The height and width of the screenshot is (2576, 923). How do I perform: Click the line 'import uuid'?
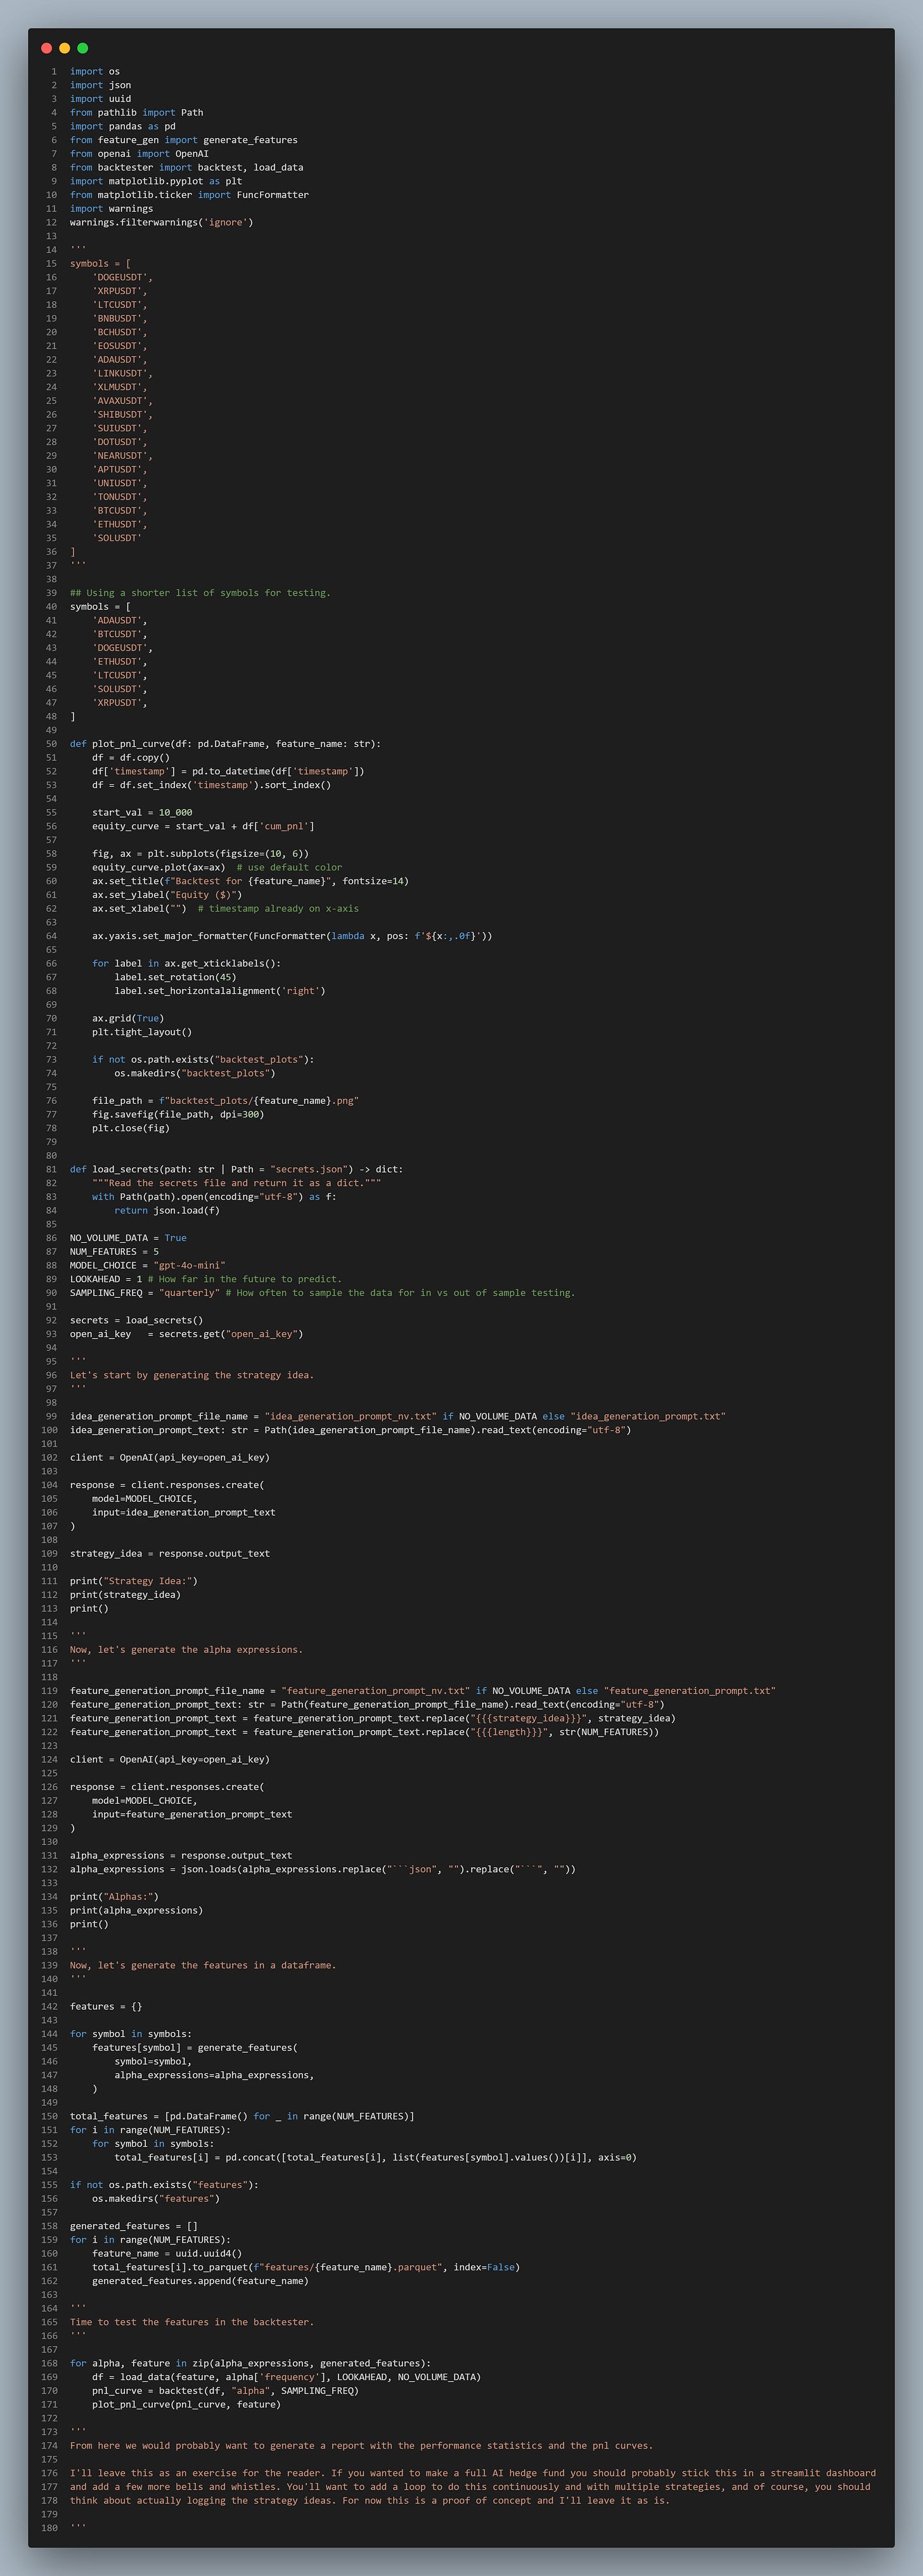[100, 99]
